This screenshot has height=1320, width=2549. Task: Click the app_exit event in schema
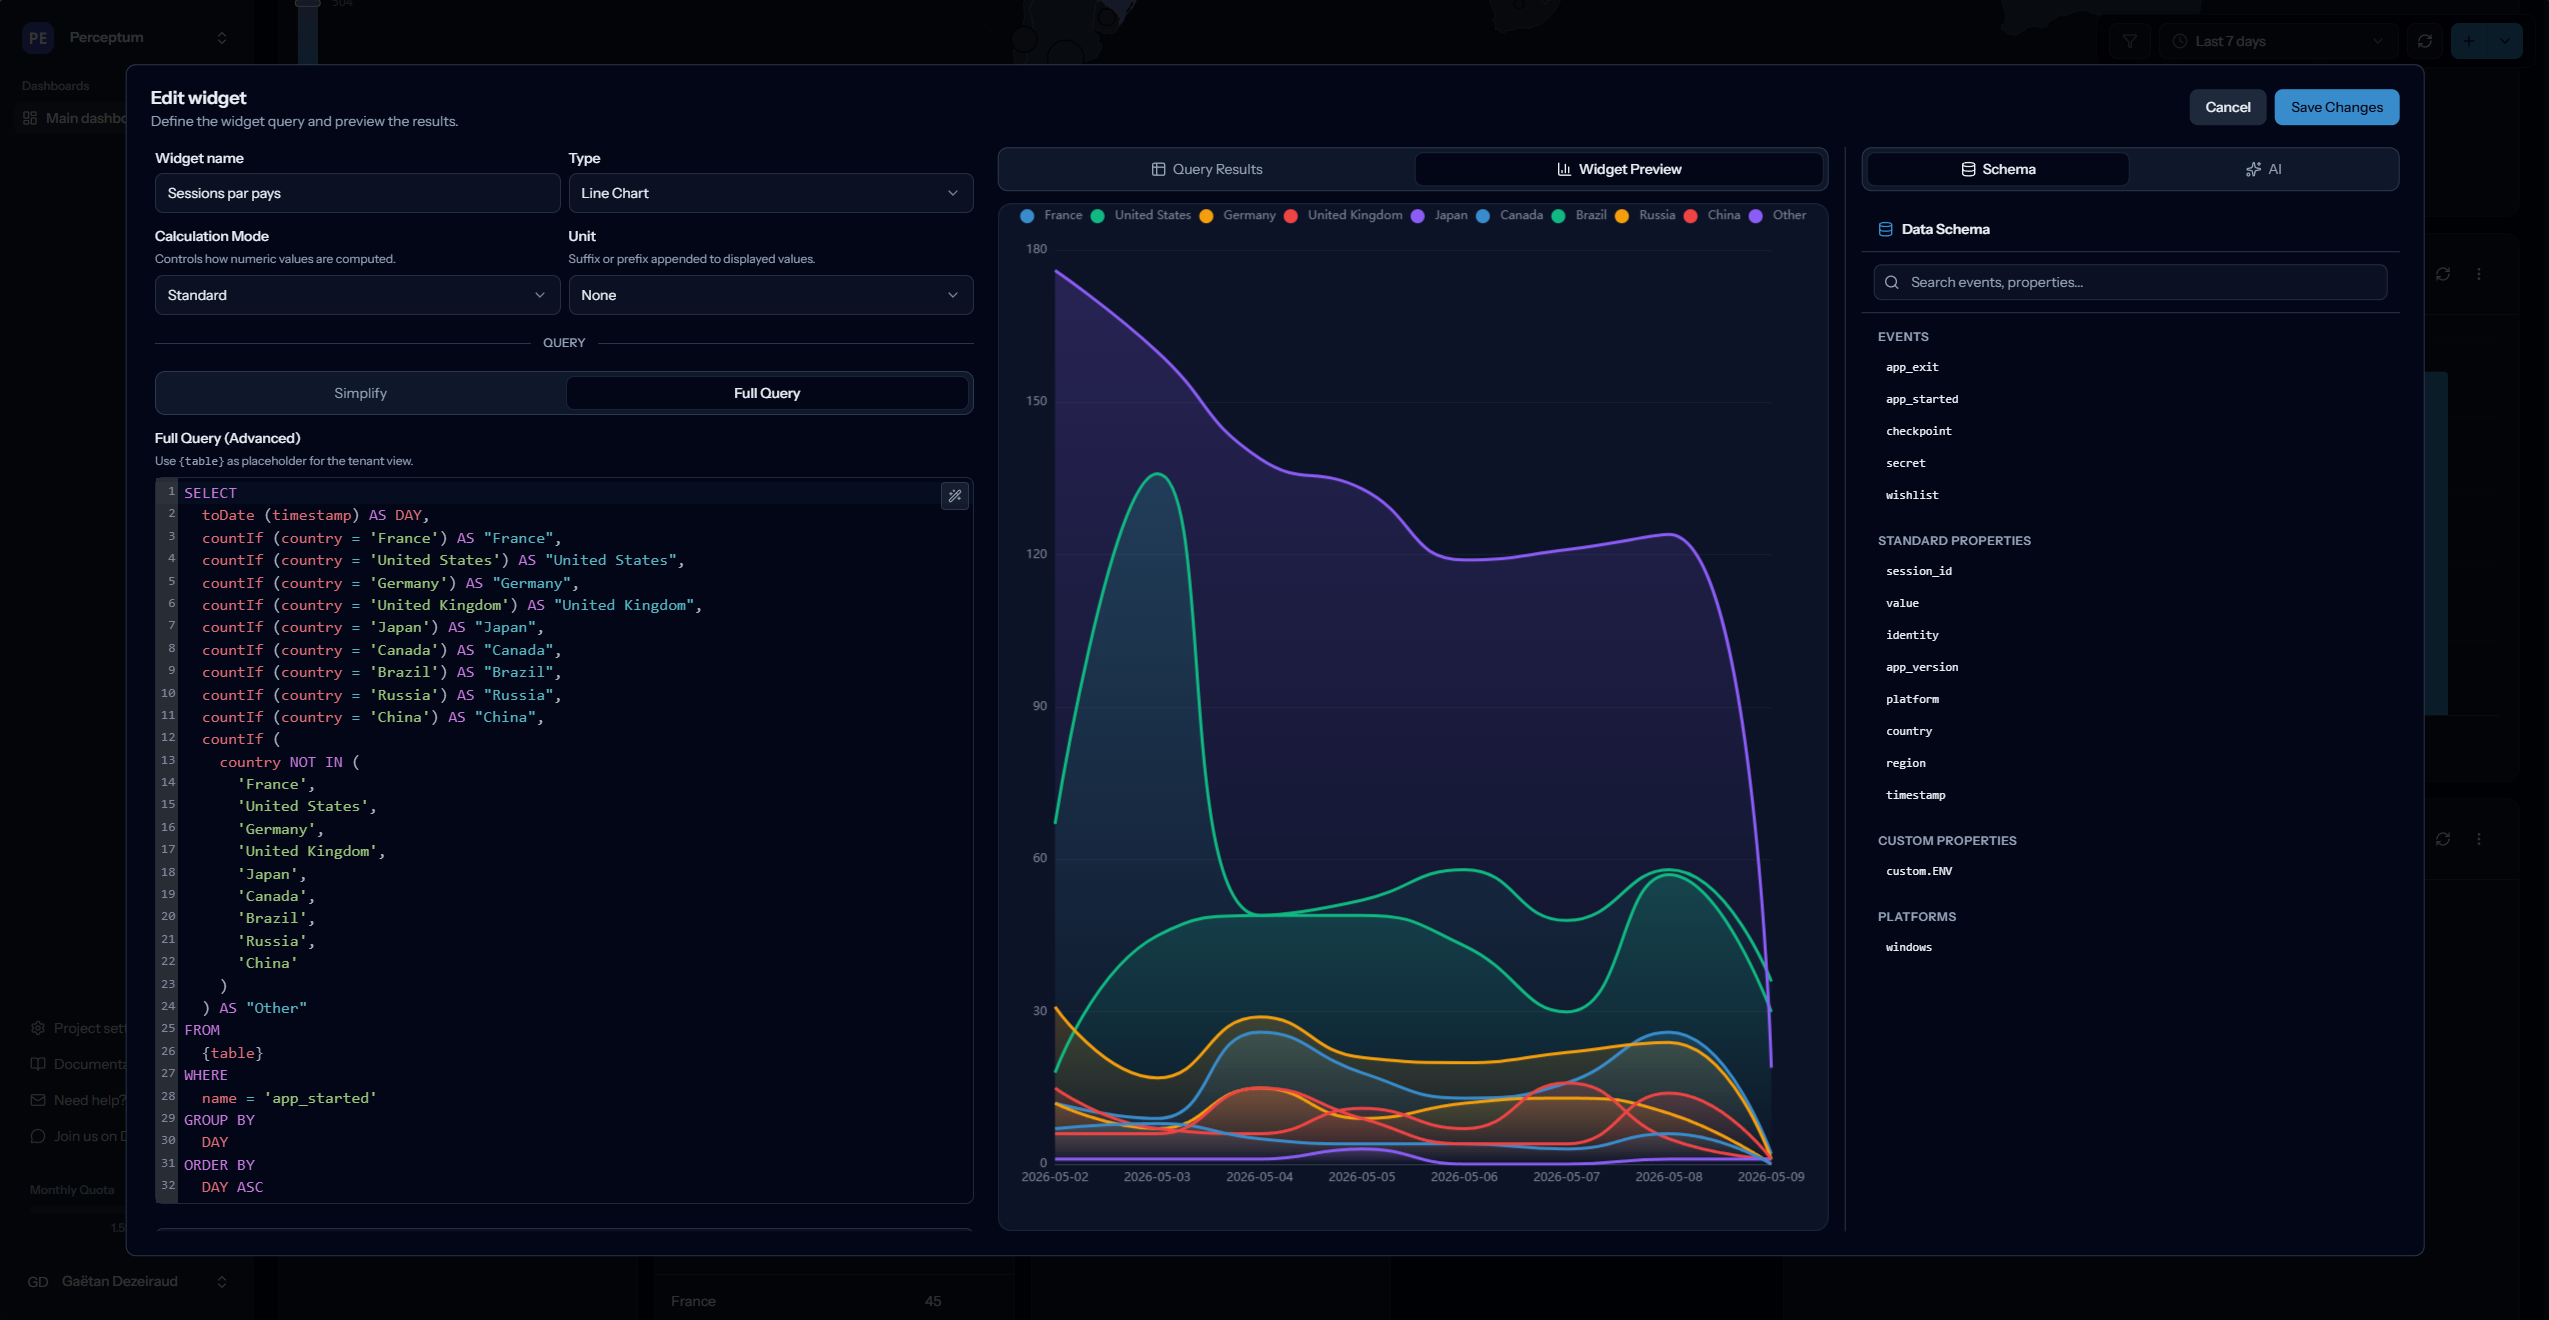(1912, 367)
